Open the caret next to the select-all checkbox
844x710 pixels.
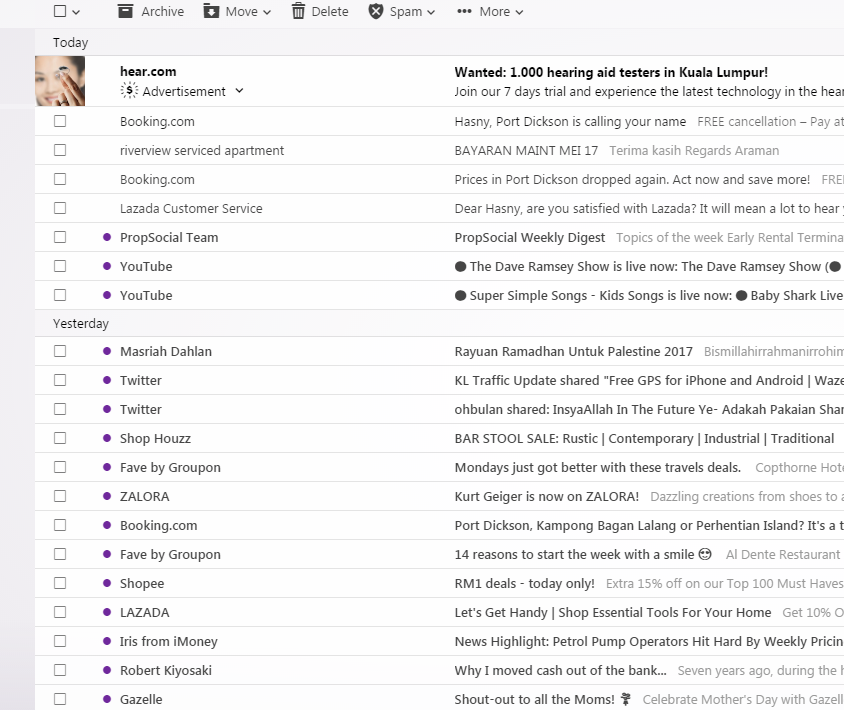coord(73,11)
